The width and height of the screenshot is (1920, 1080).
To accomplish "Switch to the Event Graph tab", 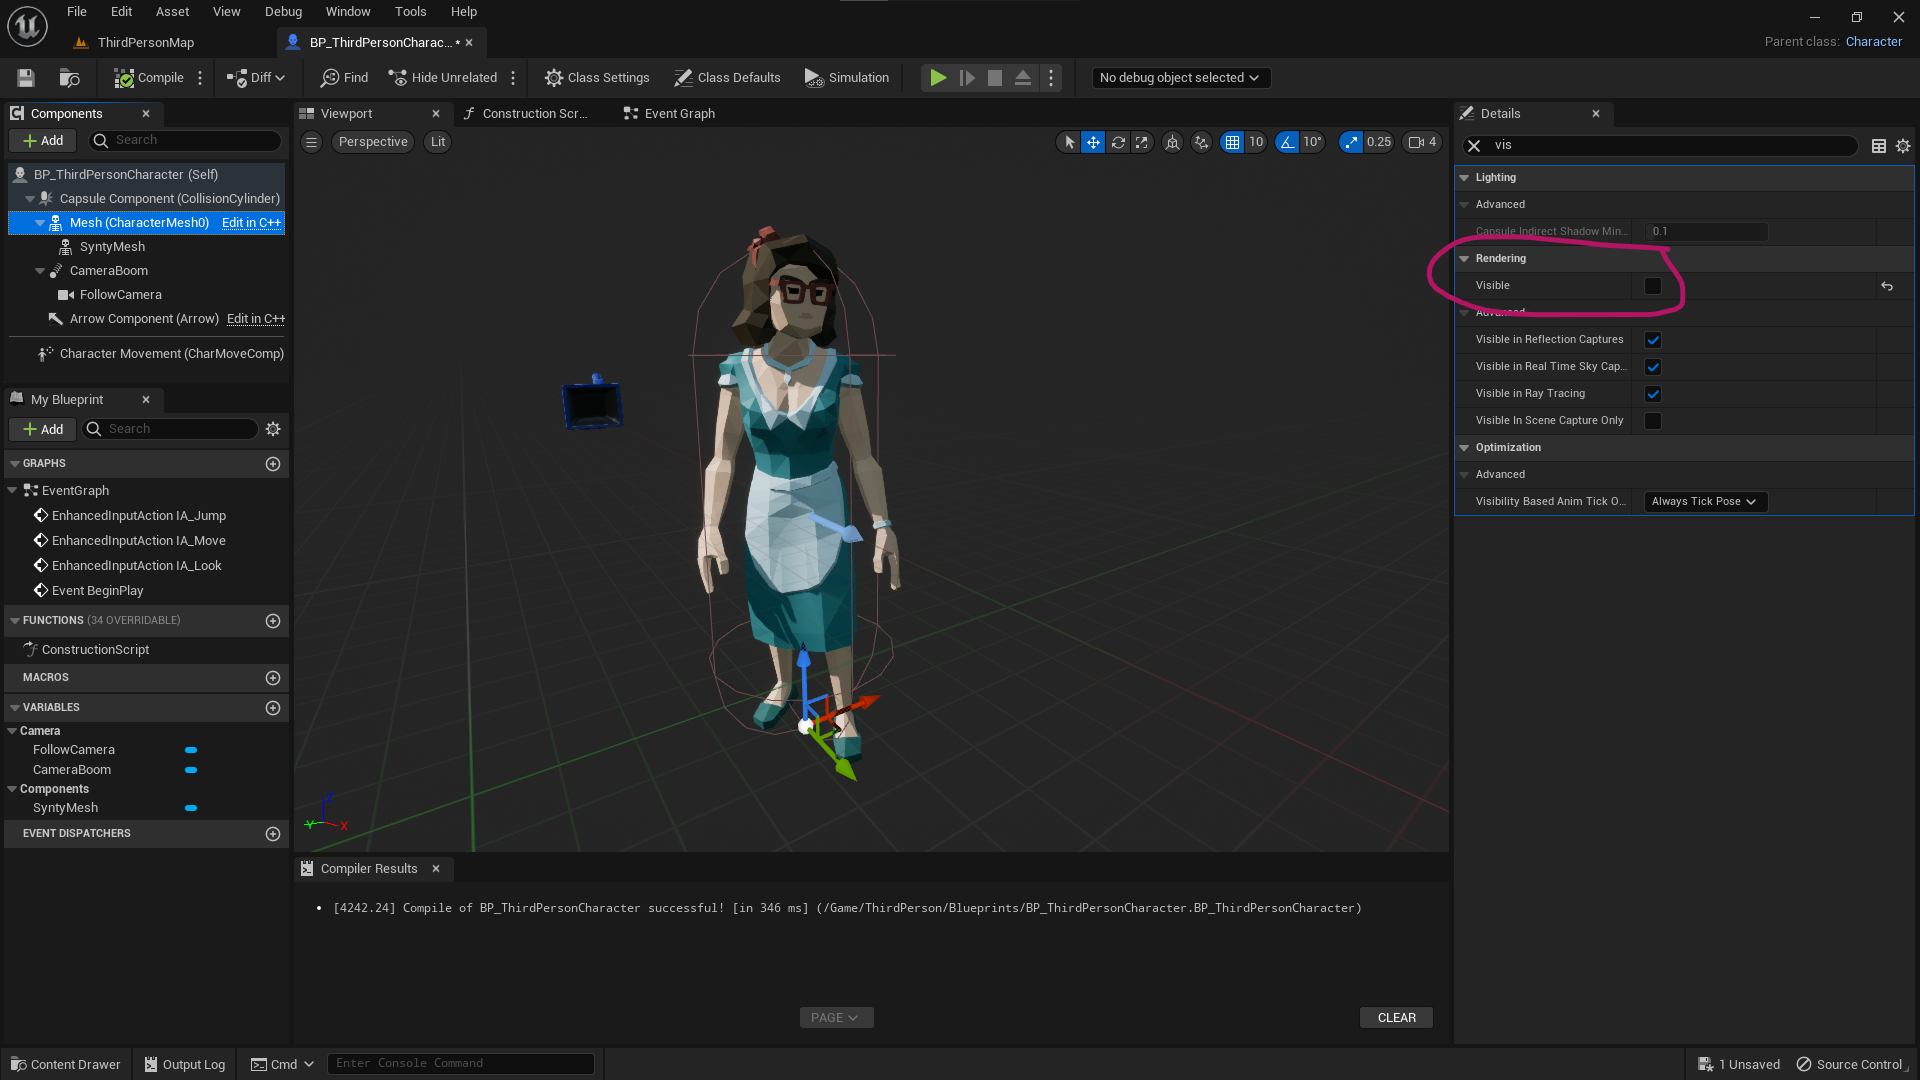I will tap(668, 114).
